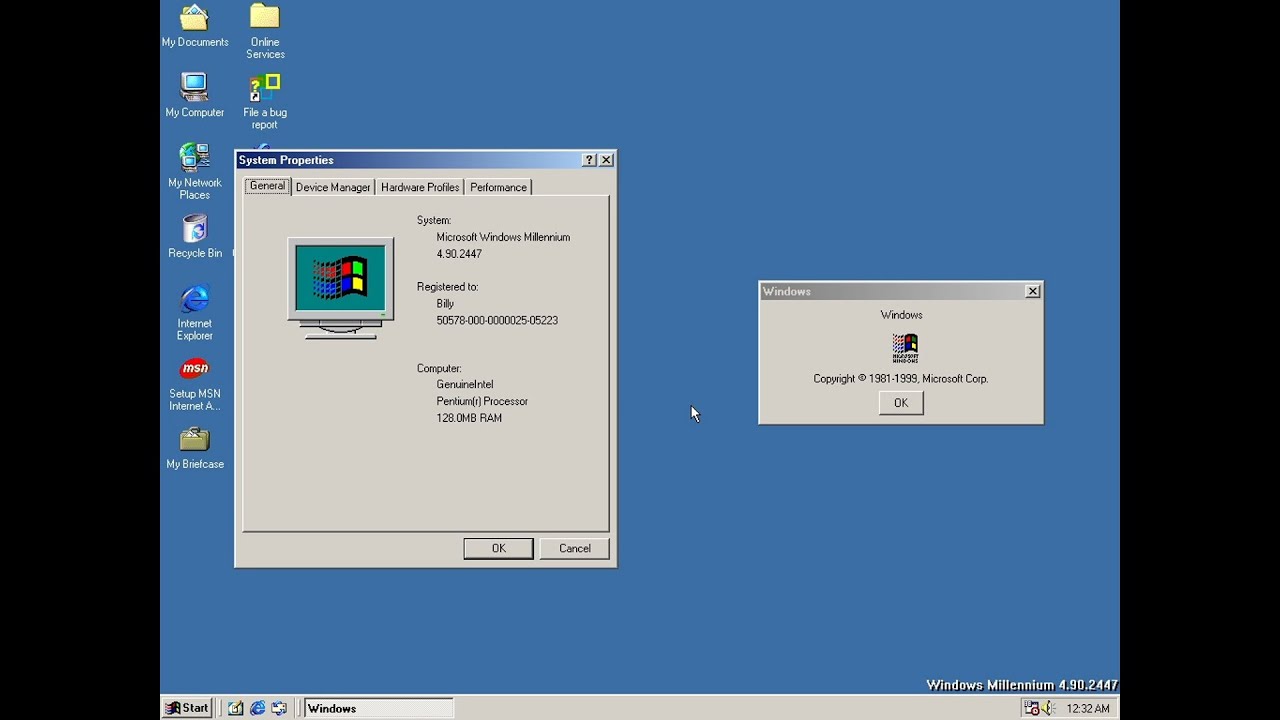Click the 'Pentium(r) Processor' text

[482, 401]
